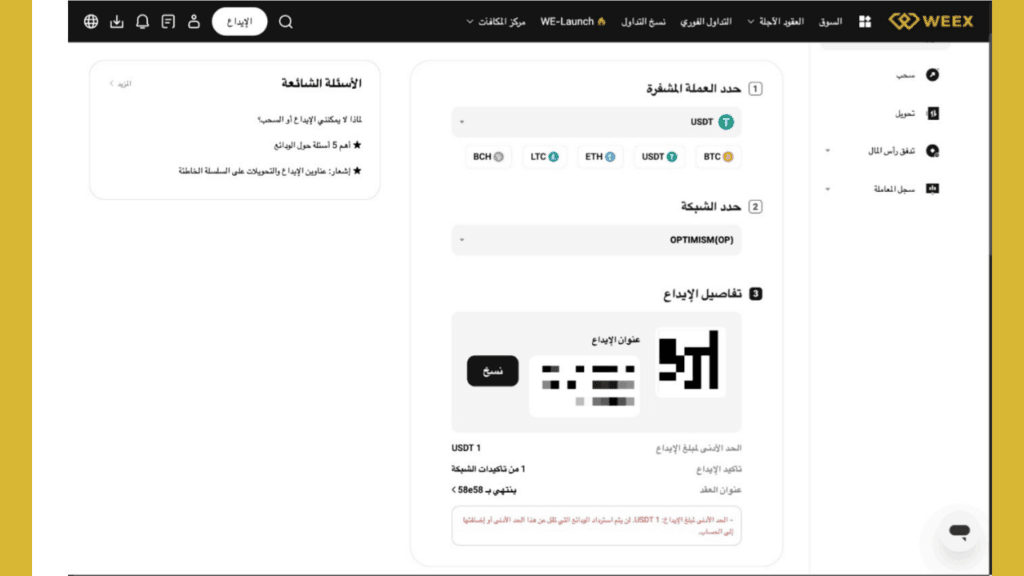1024x576 pixels.
Task: Open the OPTIMISM(OP) network dropdown
Action: pos(596,240)
